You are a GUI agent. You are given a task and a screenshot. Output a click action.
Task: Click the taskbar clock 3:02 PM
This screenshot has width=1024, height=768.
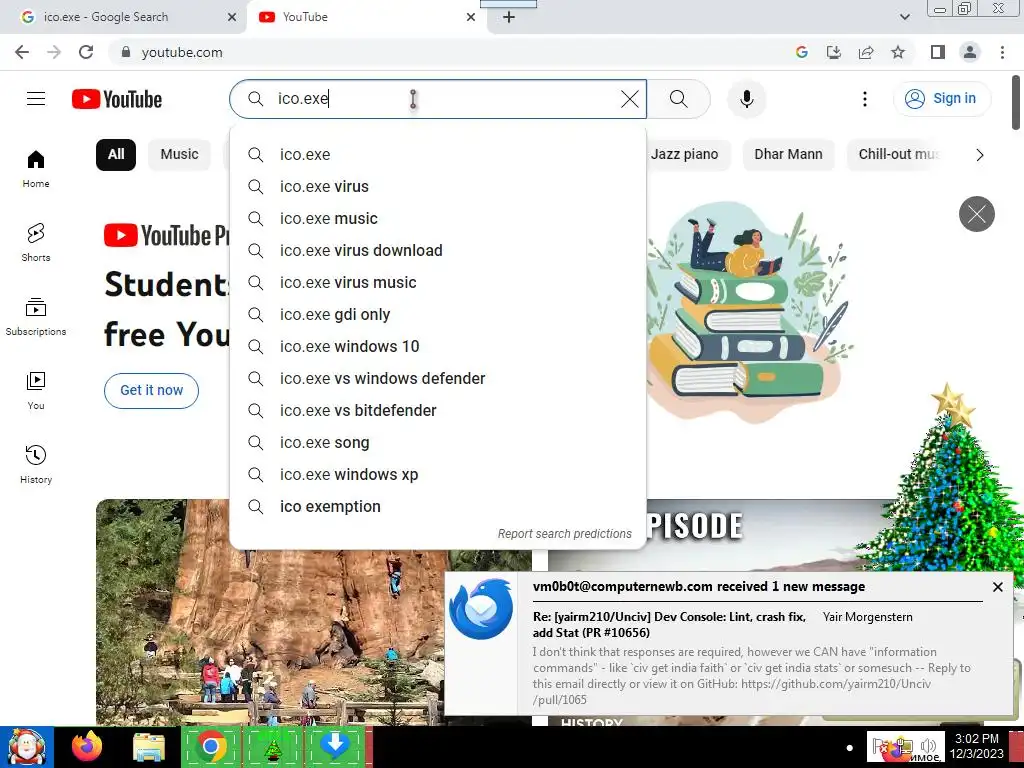coord(976,746)
